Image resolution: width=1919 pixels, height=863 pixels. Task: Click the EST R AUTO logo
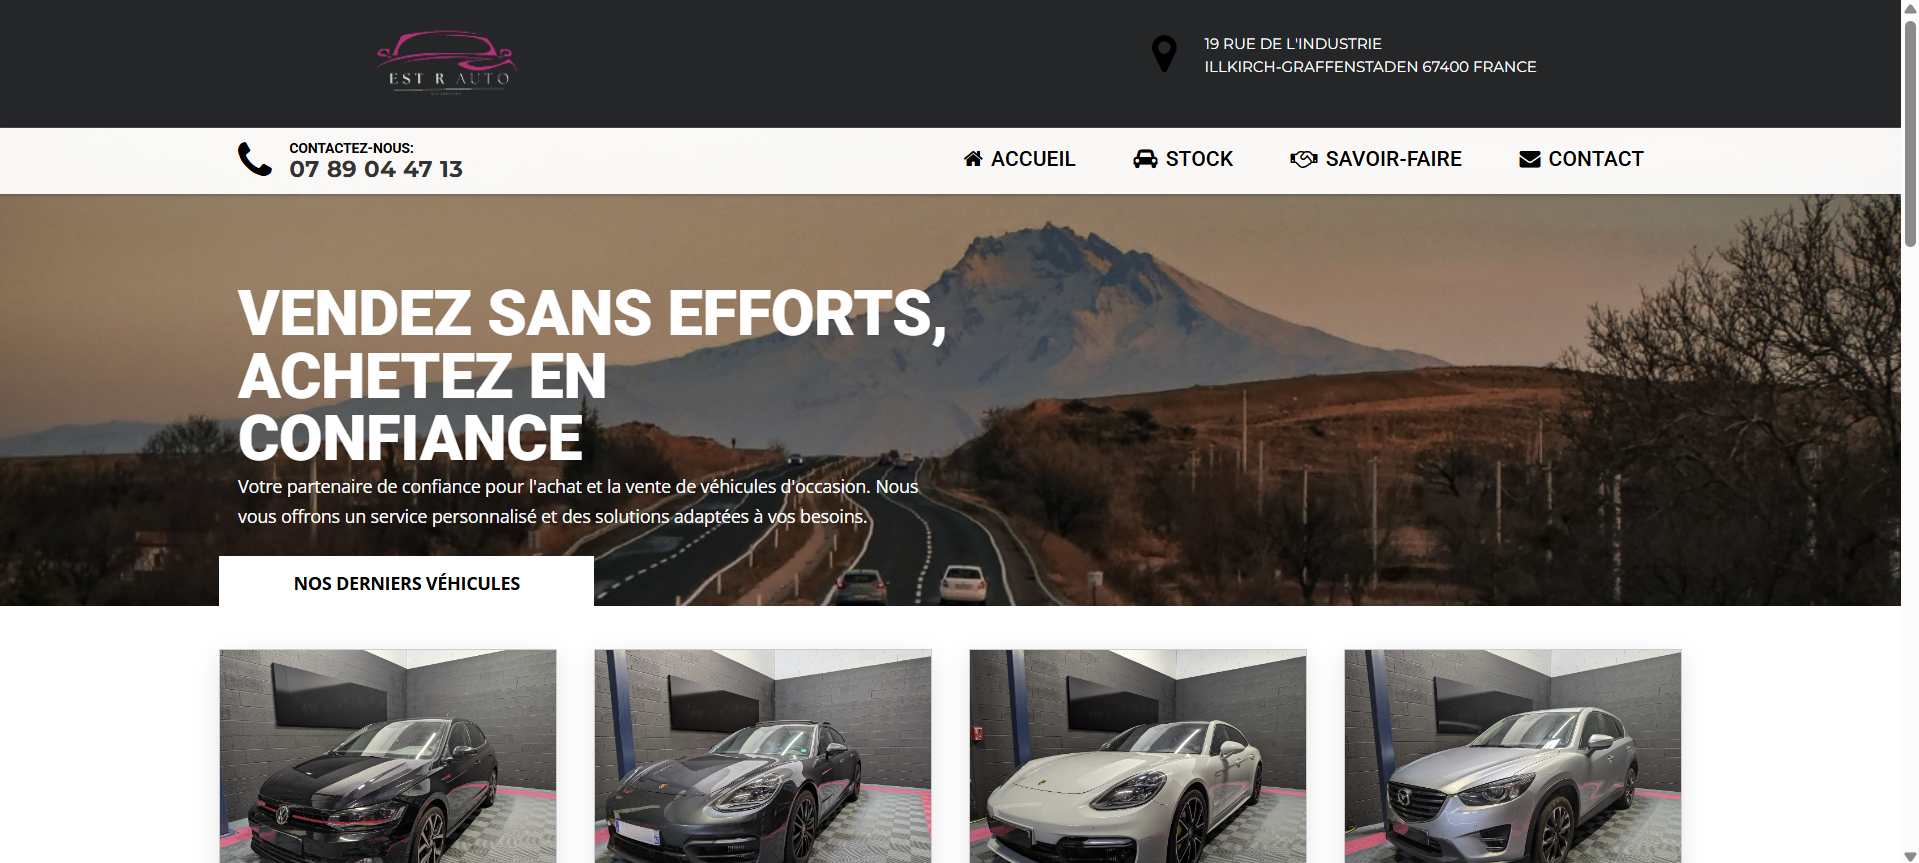coord(447,62)
